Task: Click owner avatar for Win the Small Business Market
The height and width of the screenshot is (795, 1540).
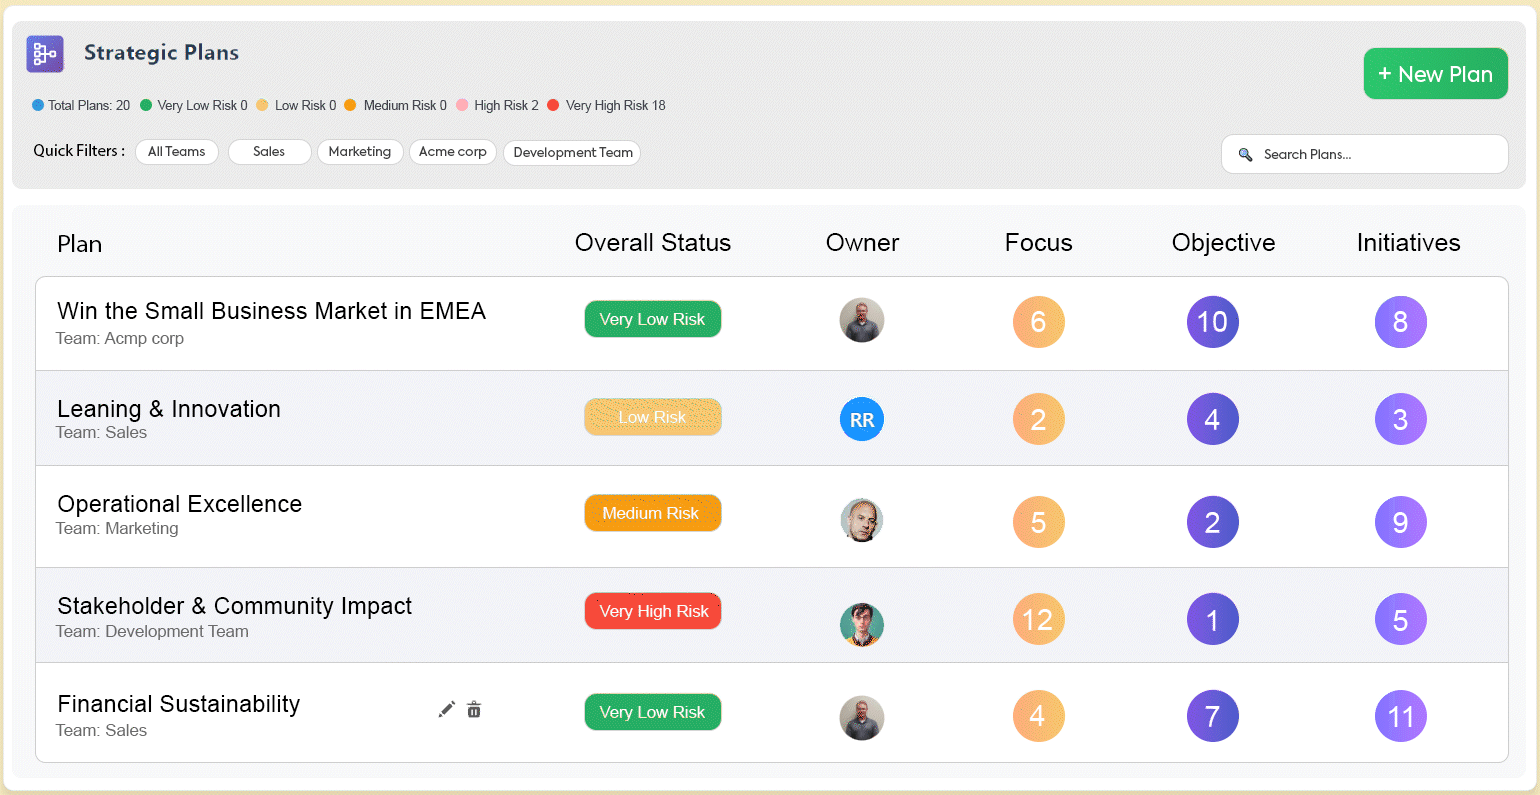Action: click(x=862, y=320)
